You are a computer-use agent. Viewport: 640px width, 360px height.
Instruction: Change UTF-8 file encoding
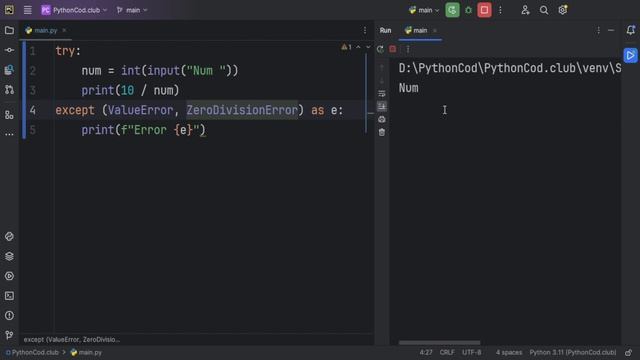(x=471, y=353)
